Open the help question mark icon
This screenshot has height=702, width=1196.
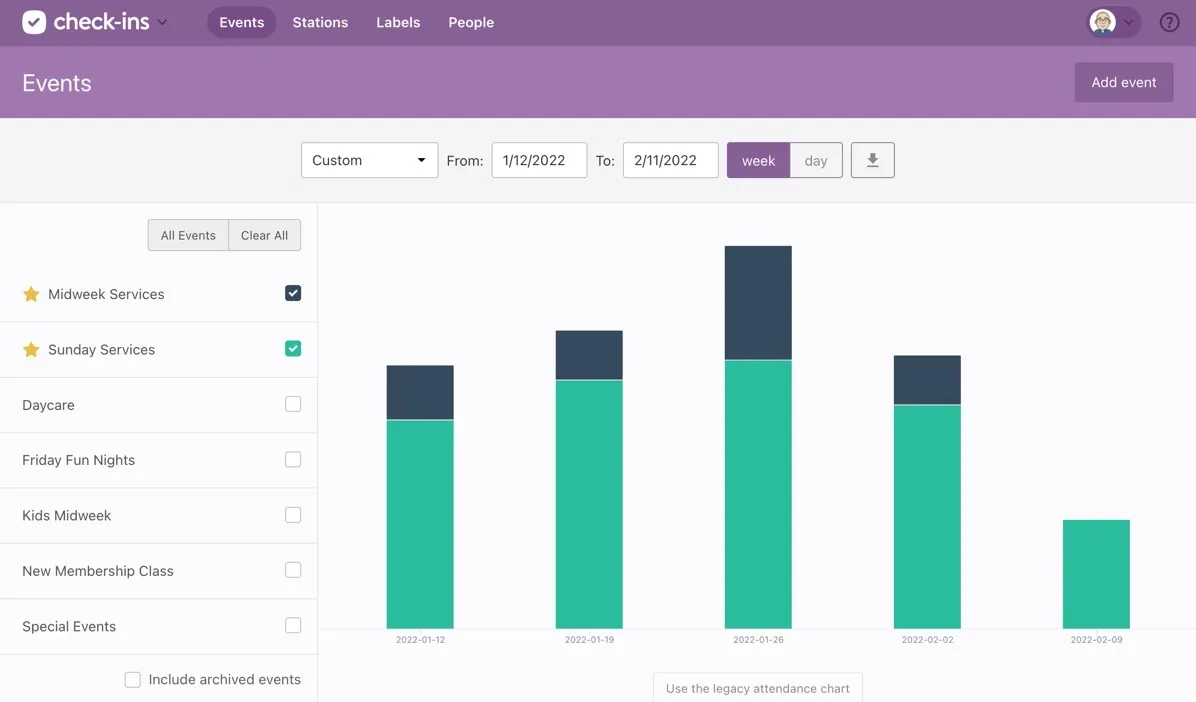click(x=1169, y=22)
